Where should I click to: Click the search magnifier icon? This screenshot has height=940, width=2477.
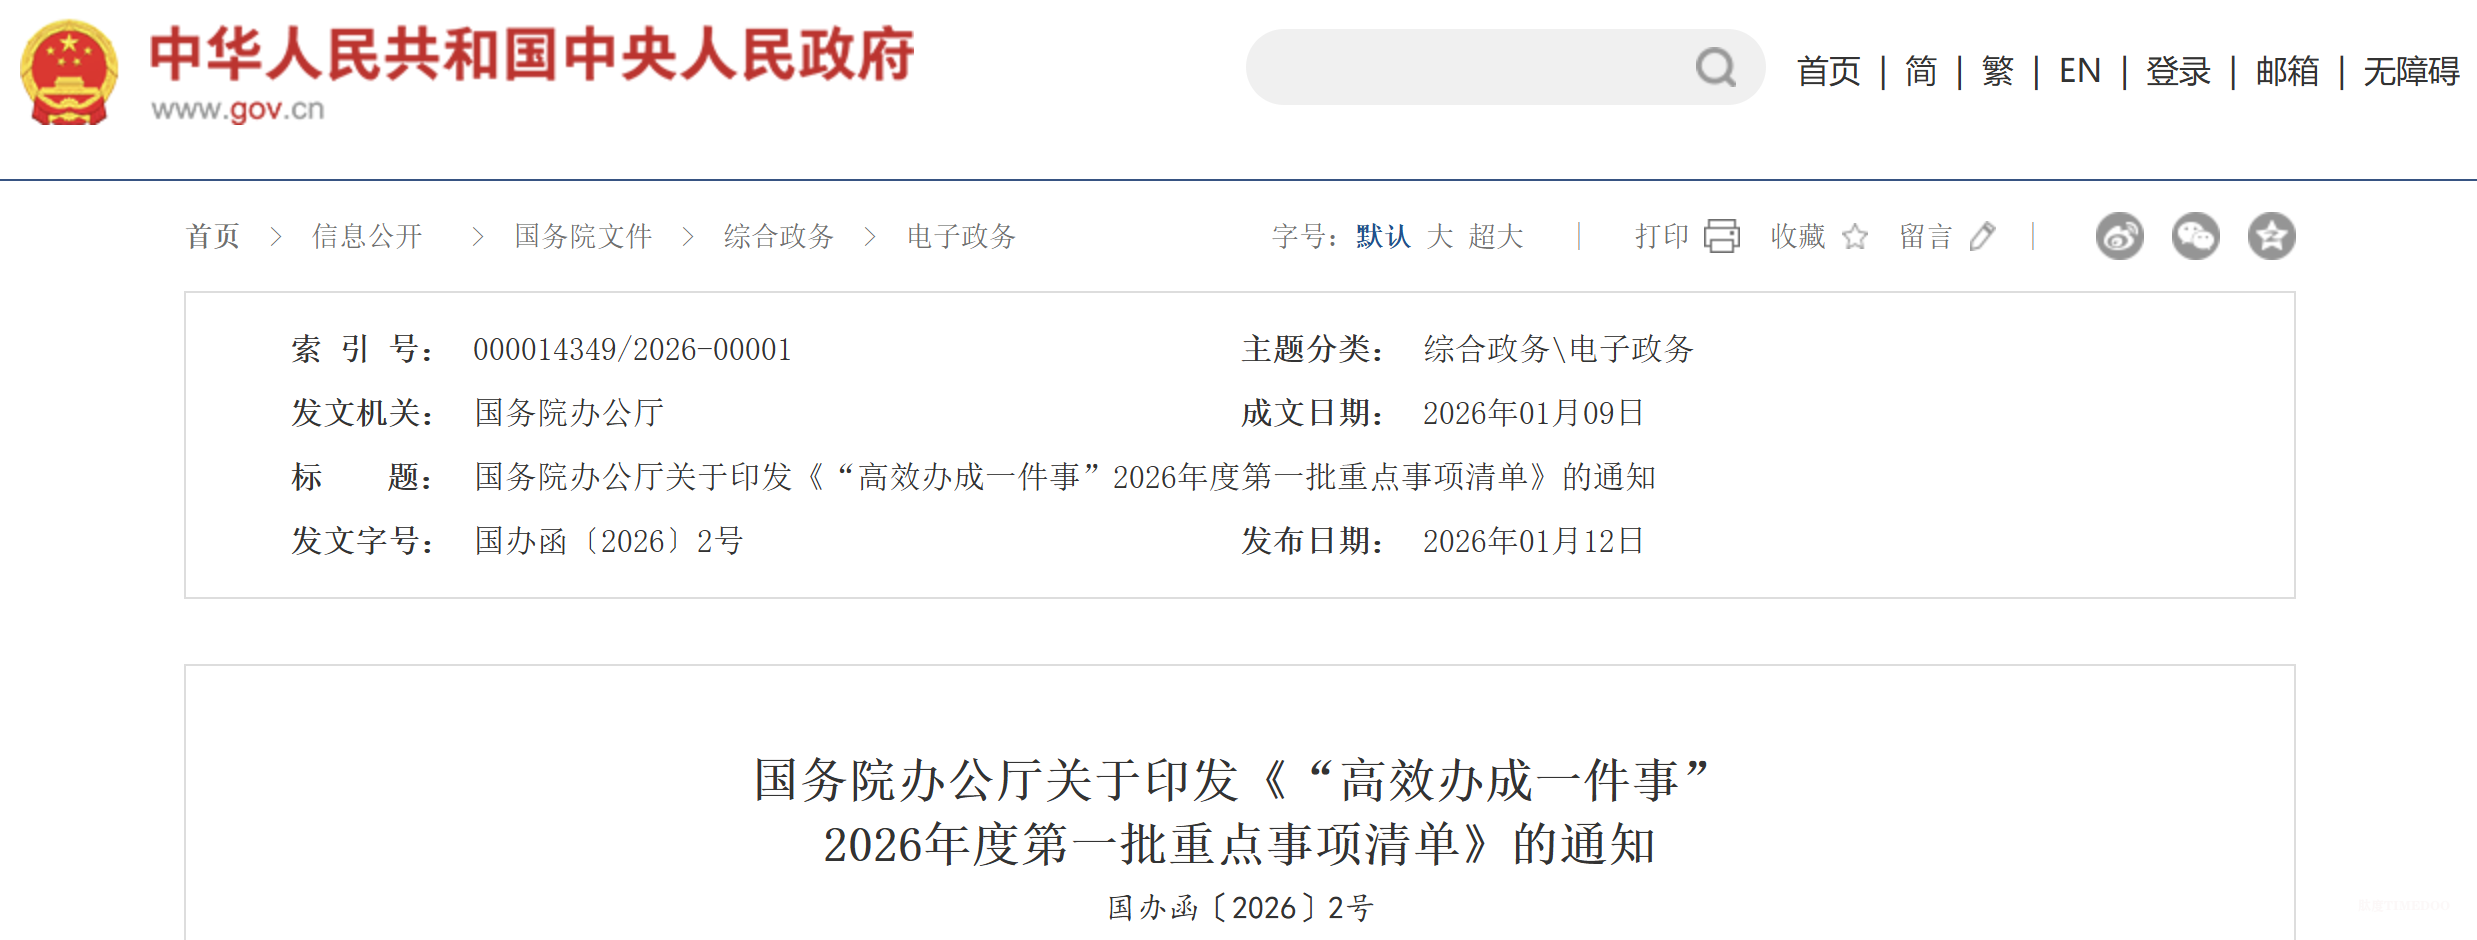click(1716, 68)
